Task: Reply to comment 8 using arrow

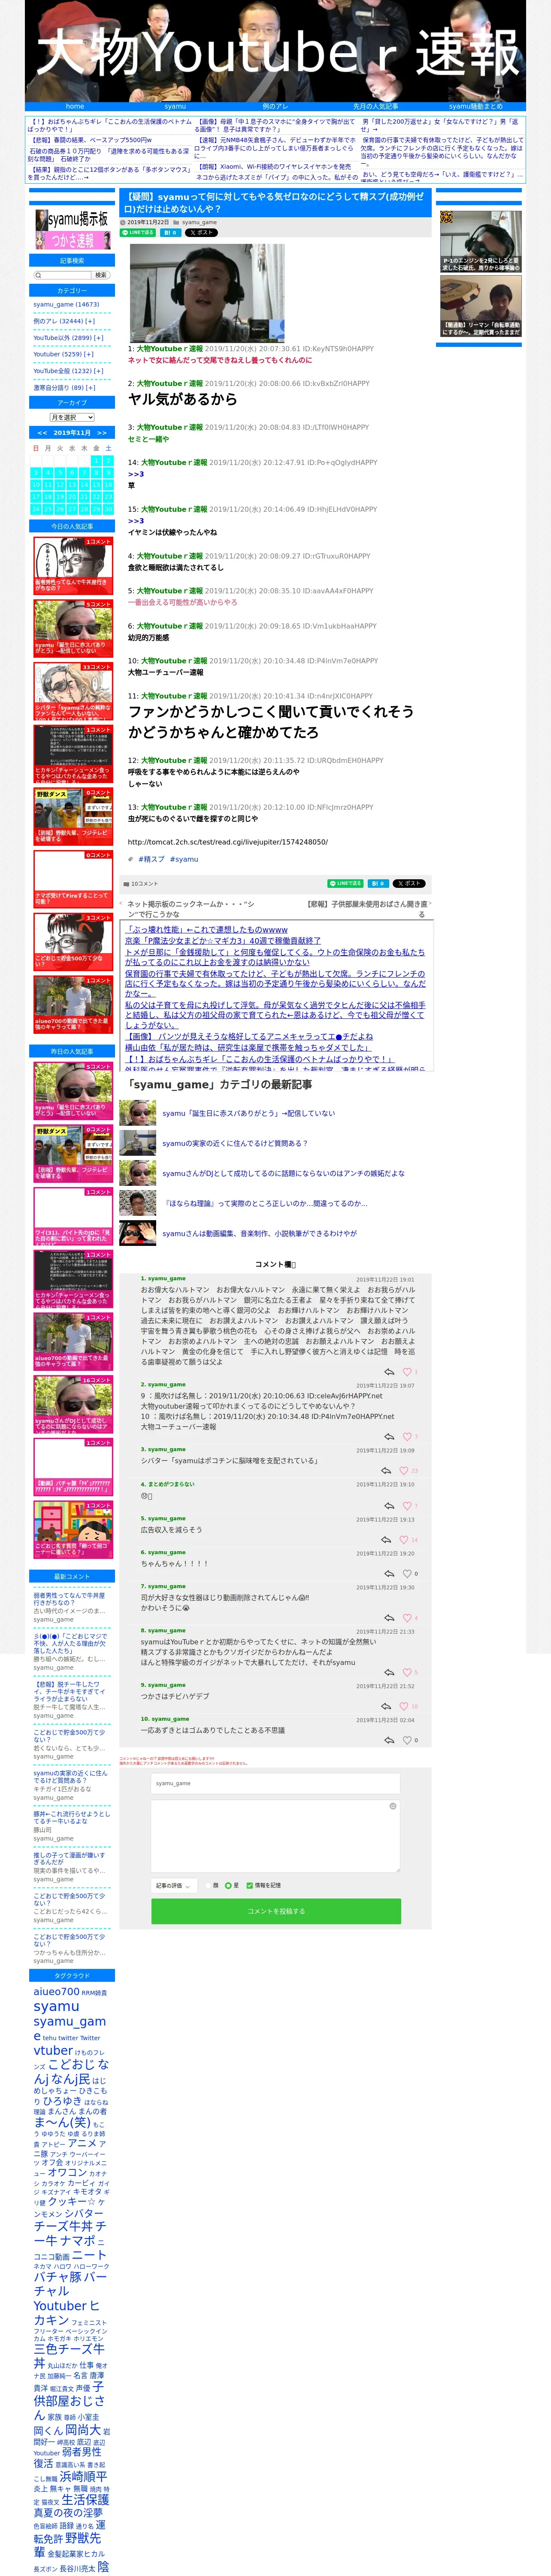Action: (x=388, y=1672)
